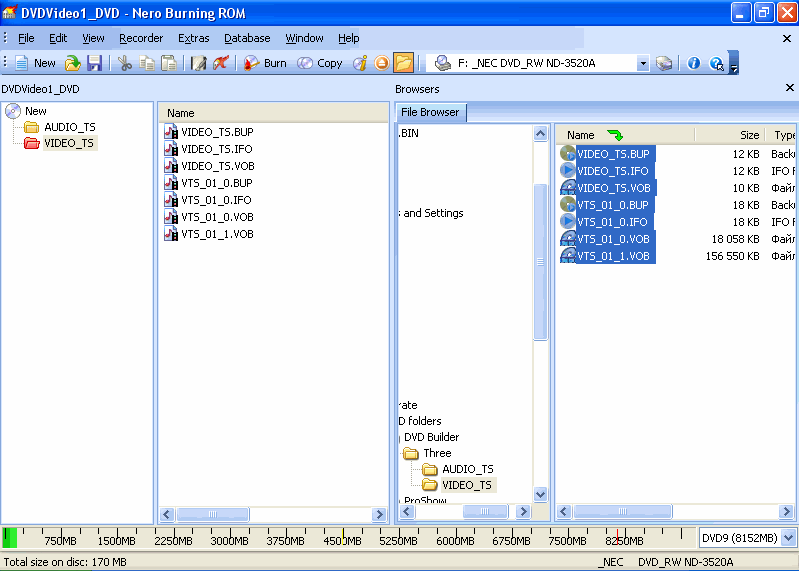Select the File Browser tab

(x=430, y=112)
